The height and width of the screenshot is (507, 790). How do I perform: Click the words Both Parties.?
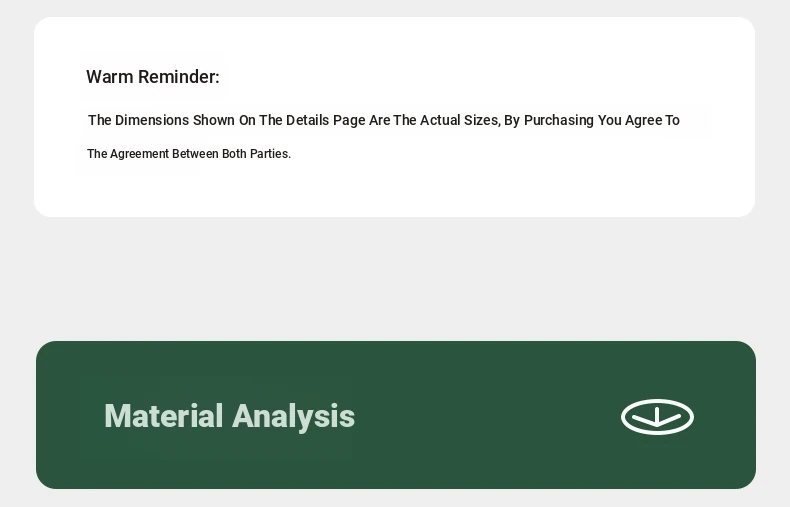[256, 154]
